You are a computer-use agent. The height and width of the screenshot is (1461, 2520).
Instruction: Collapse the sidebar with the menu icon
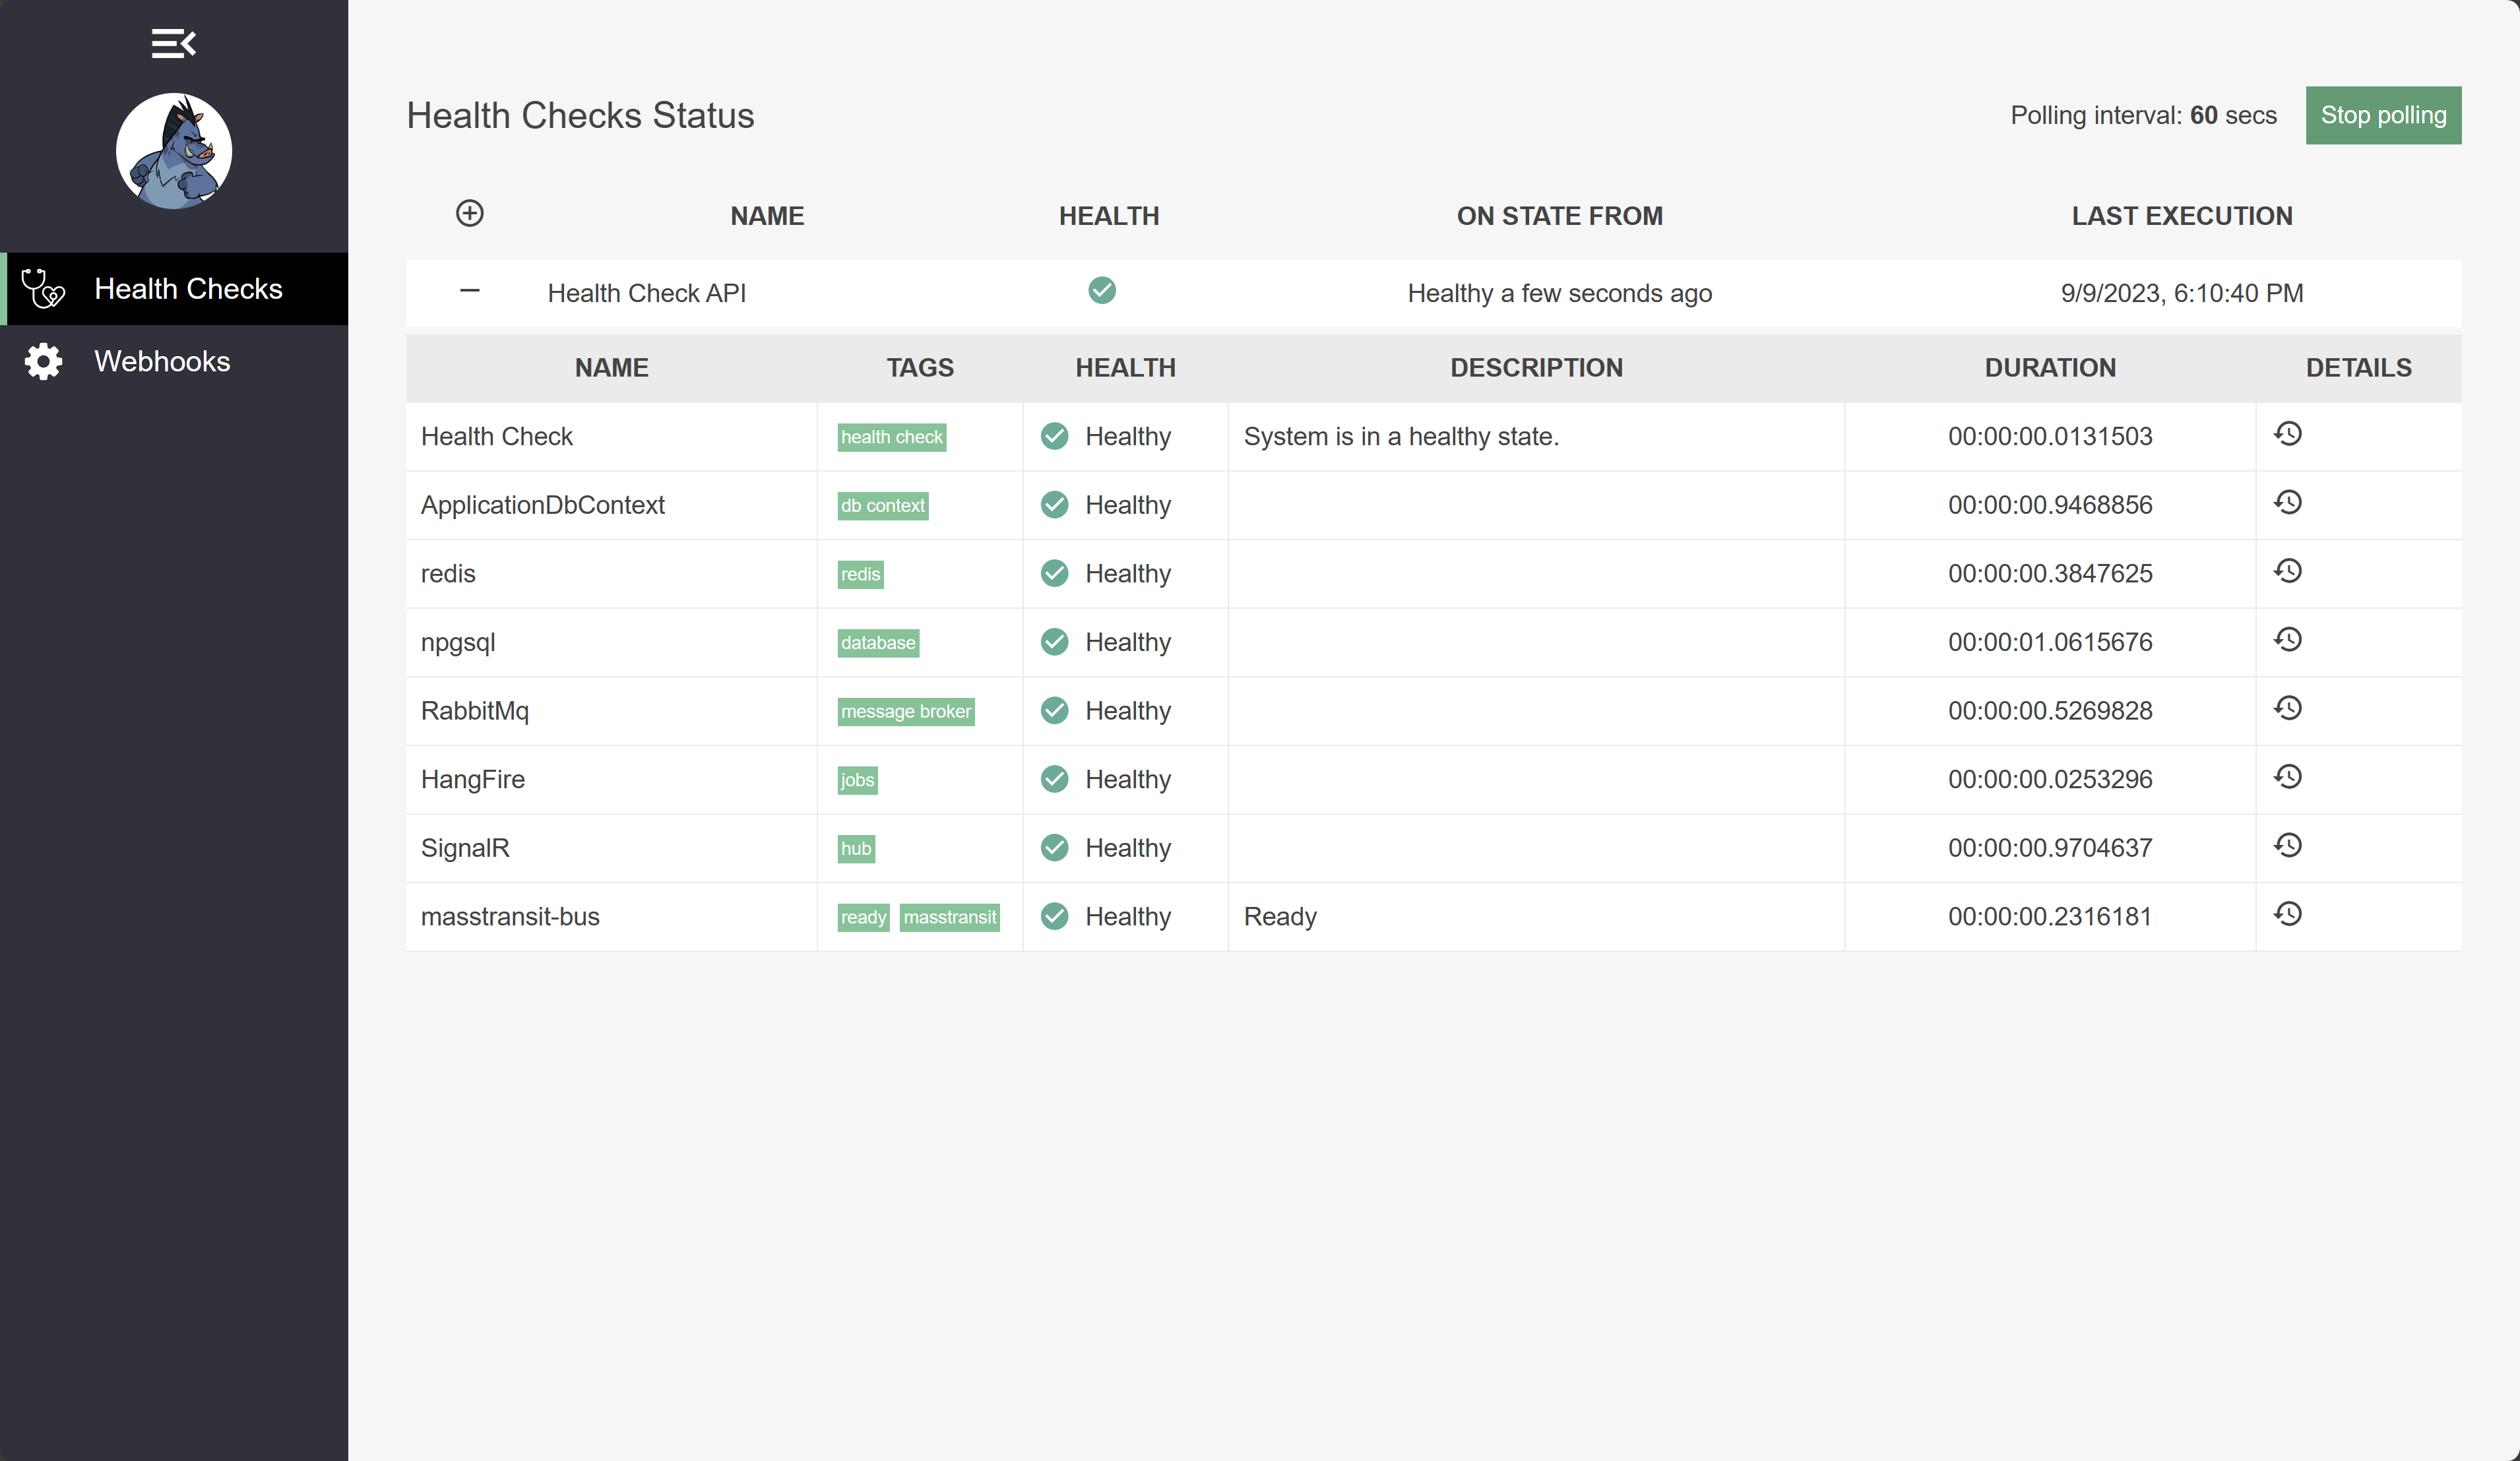click(x=173, y=44)
